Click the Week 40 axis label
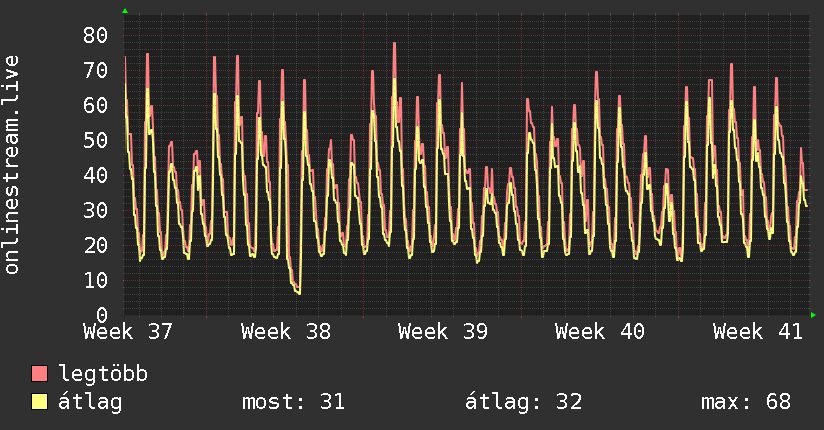 600,332
